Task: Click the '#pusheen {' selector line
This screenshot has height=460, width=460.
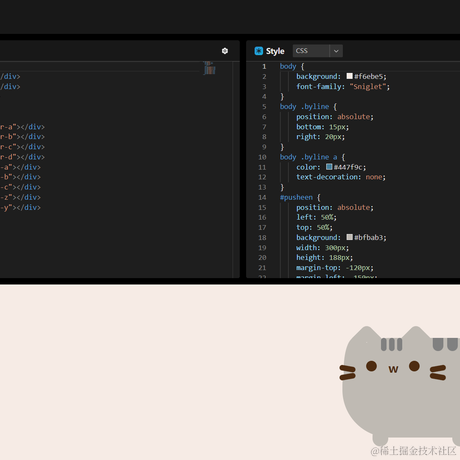Action: pyautogui.click(x=300, y=197)
